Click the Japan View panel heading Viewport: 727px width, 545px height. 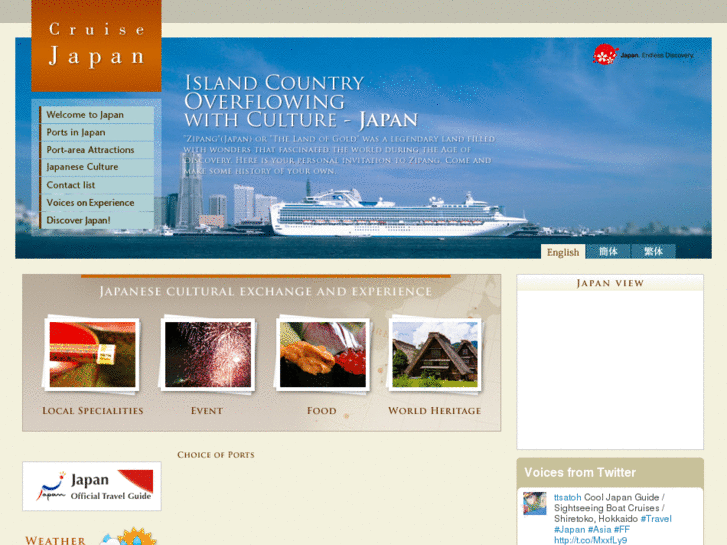click(610, 283)
